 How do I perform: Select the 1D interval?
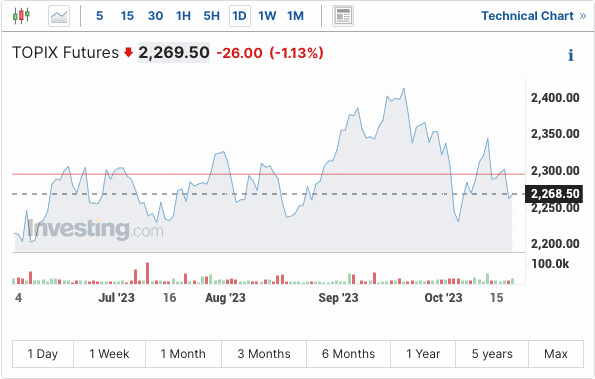click(239, 16)
